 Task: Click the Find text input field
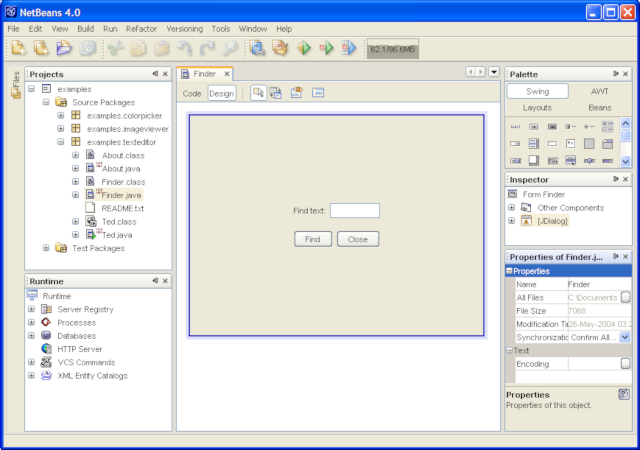(x=355, y=210)
